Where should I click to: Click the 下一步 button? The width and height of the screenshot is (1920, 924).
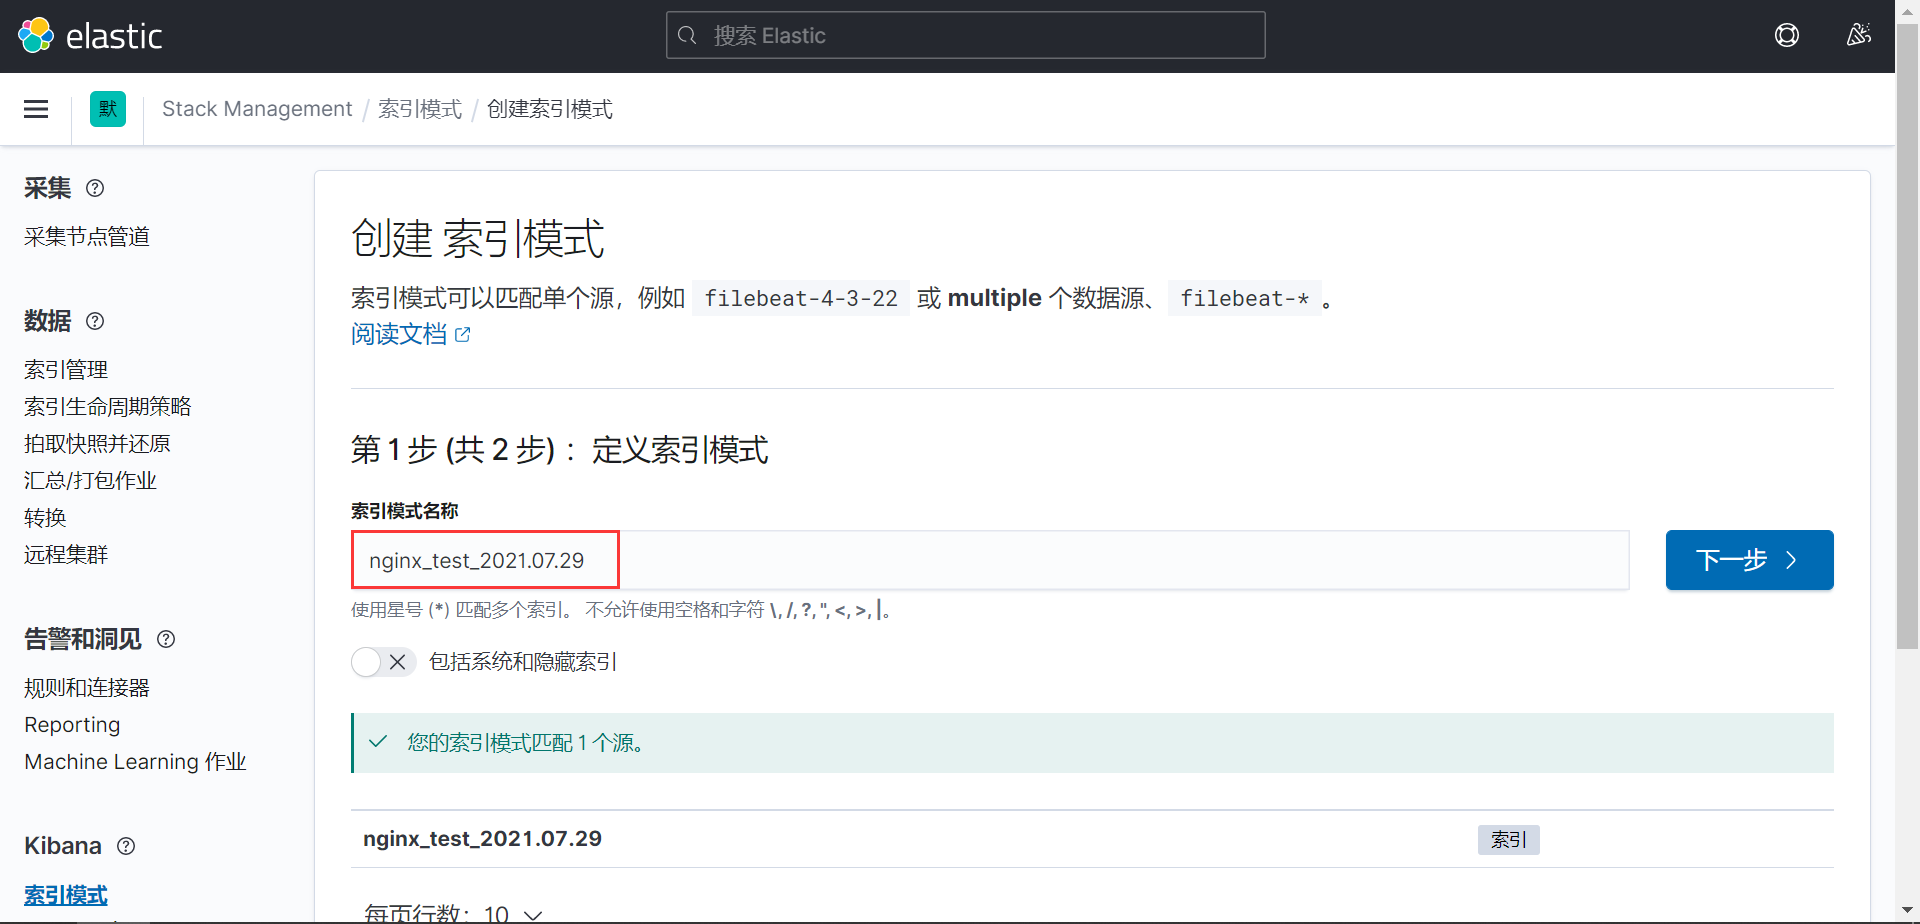point(1749,560)
